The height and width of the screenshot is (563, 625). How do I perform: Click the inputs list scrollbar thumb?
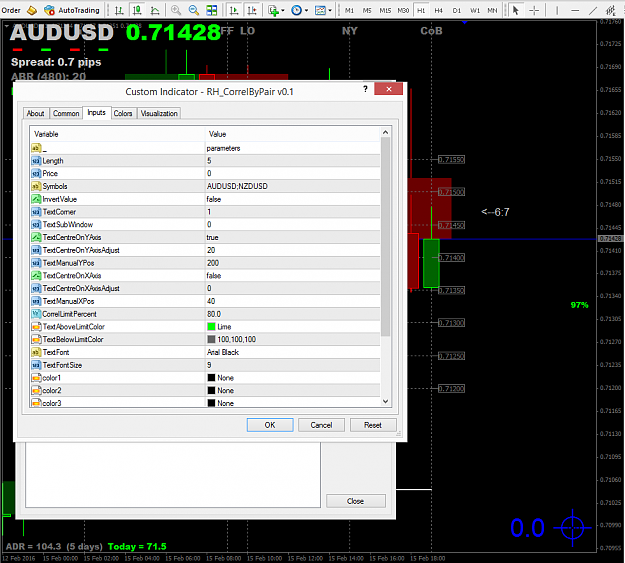385,237
